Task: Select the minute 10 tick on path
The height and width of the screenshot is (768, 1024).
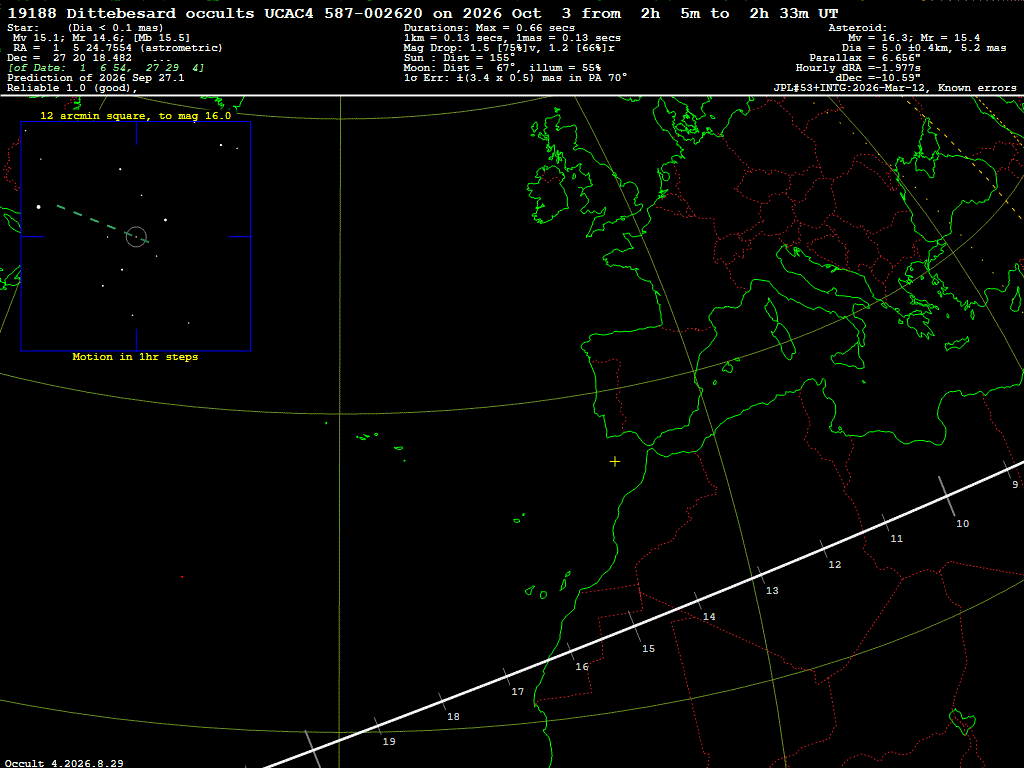Action: point(947,496)
